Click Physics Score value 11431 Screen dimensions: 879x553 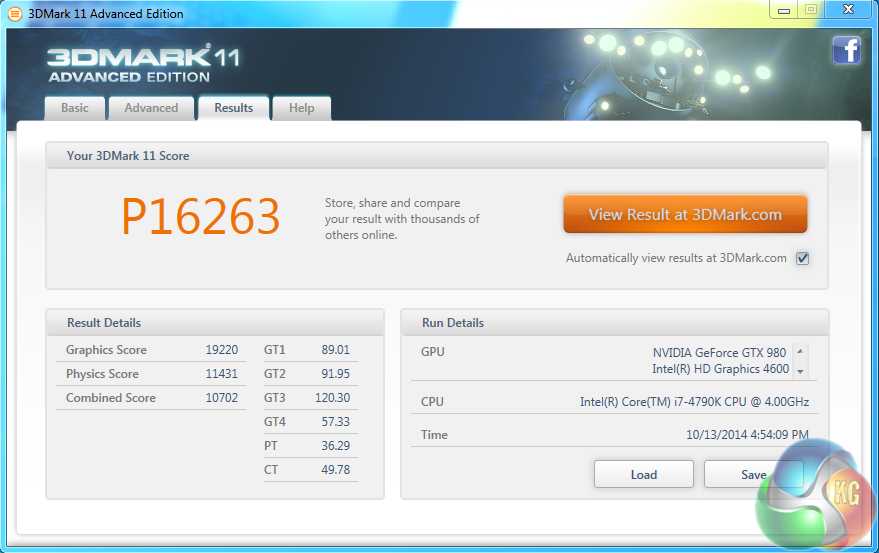click(221, 374)
